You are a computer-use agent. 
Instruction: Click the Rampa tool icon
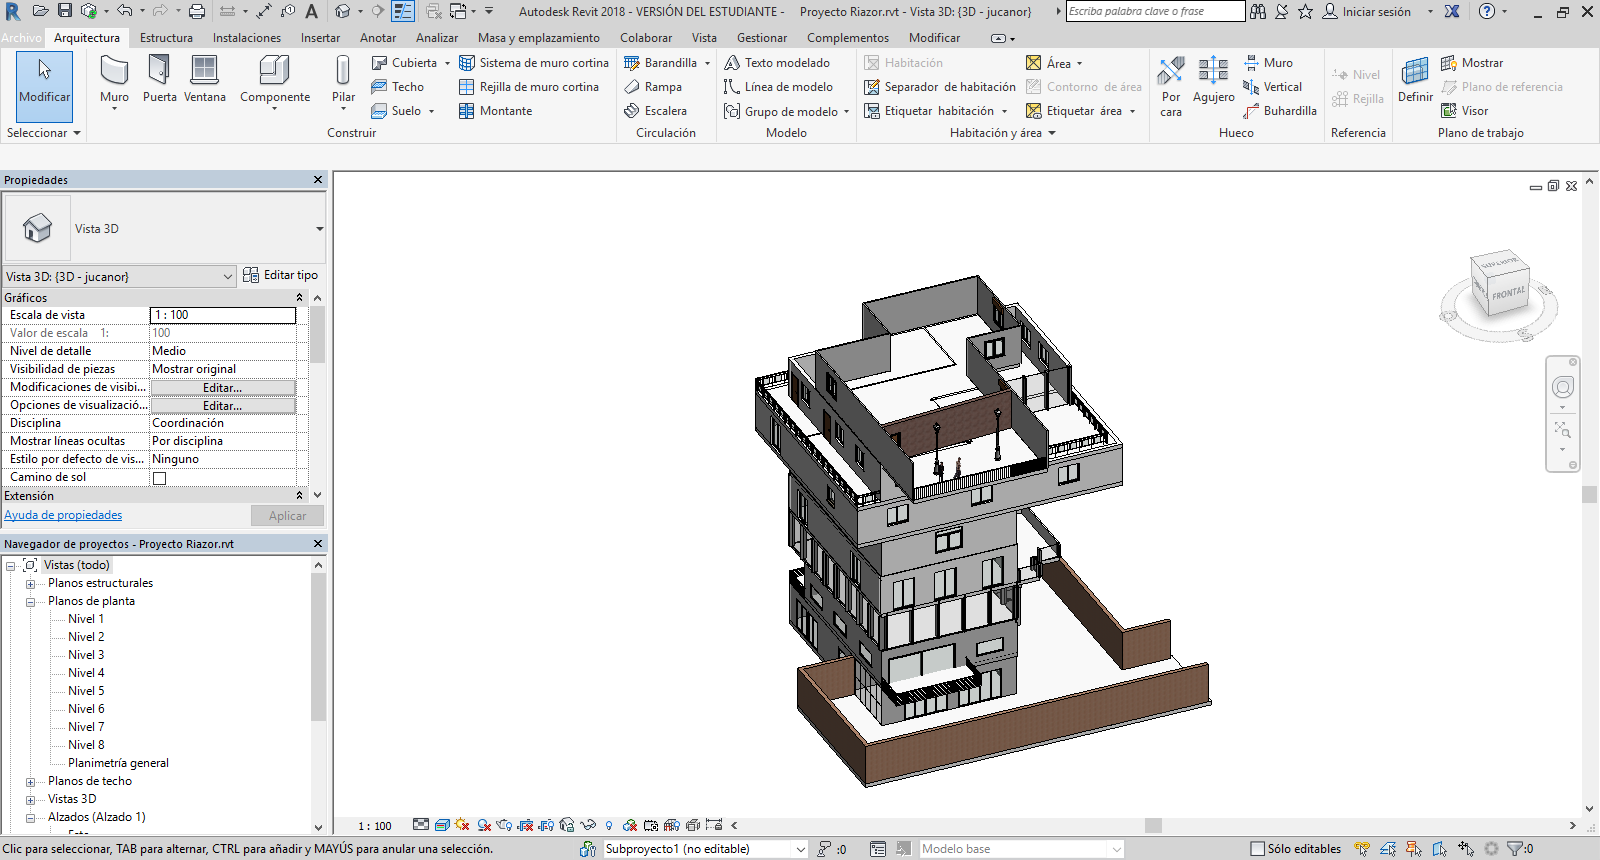[632, 87]
